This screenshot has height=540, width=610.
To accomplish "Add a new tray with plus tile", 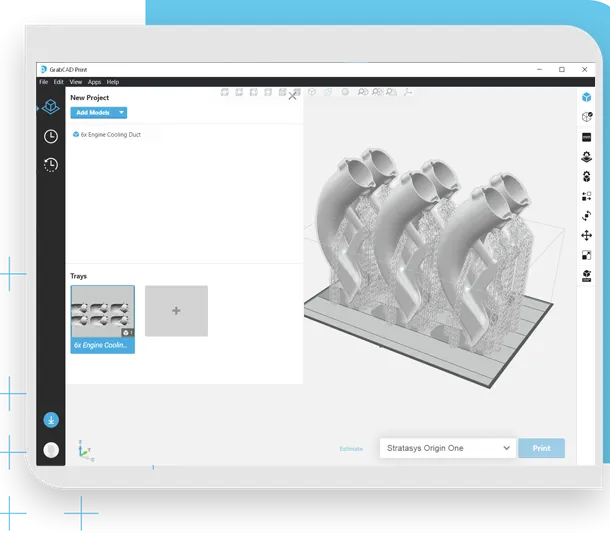I will click(x=176, y=311).
